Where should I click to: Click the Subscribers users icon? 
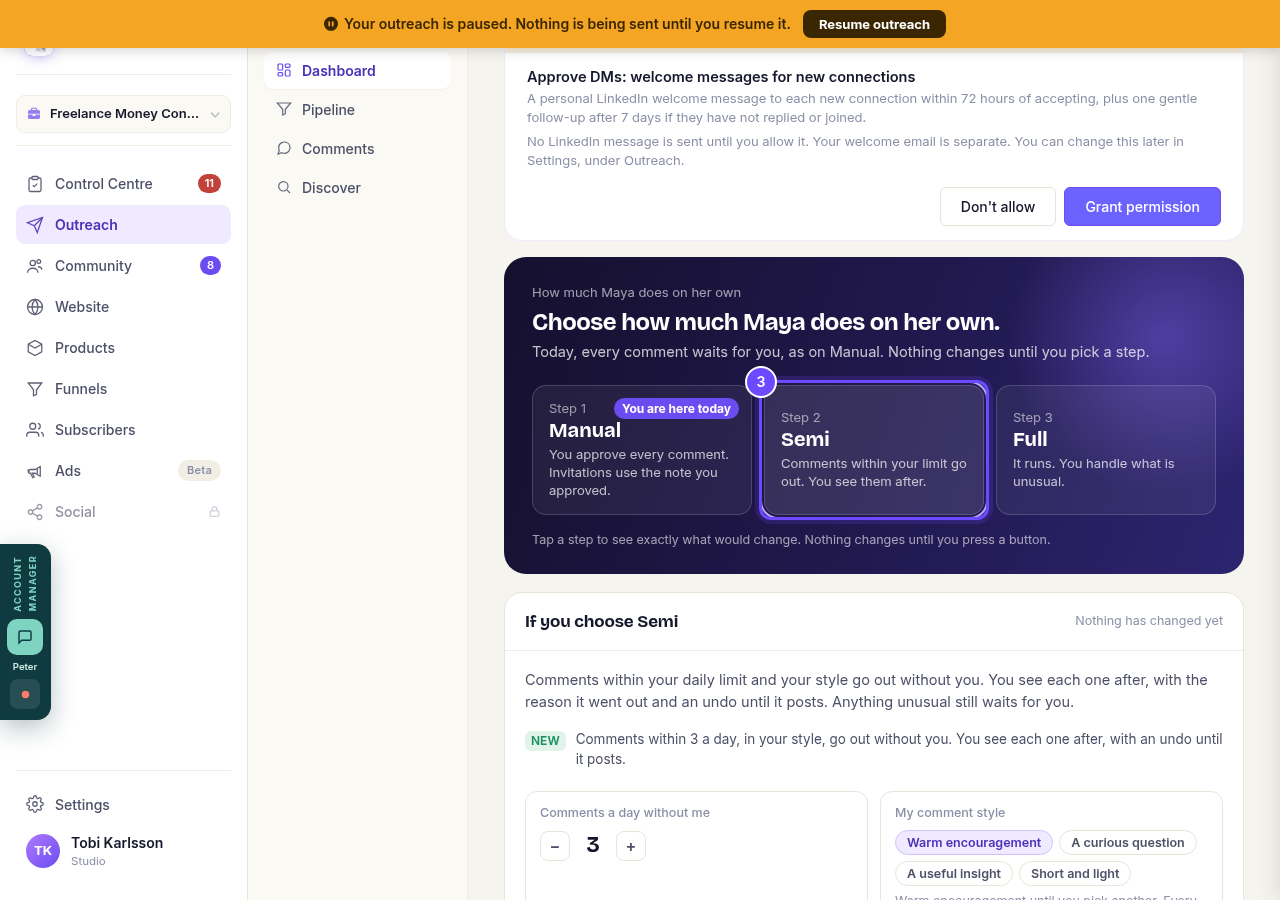point(35,430)
